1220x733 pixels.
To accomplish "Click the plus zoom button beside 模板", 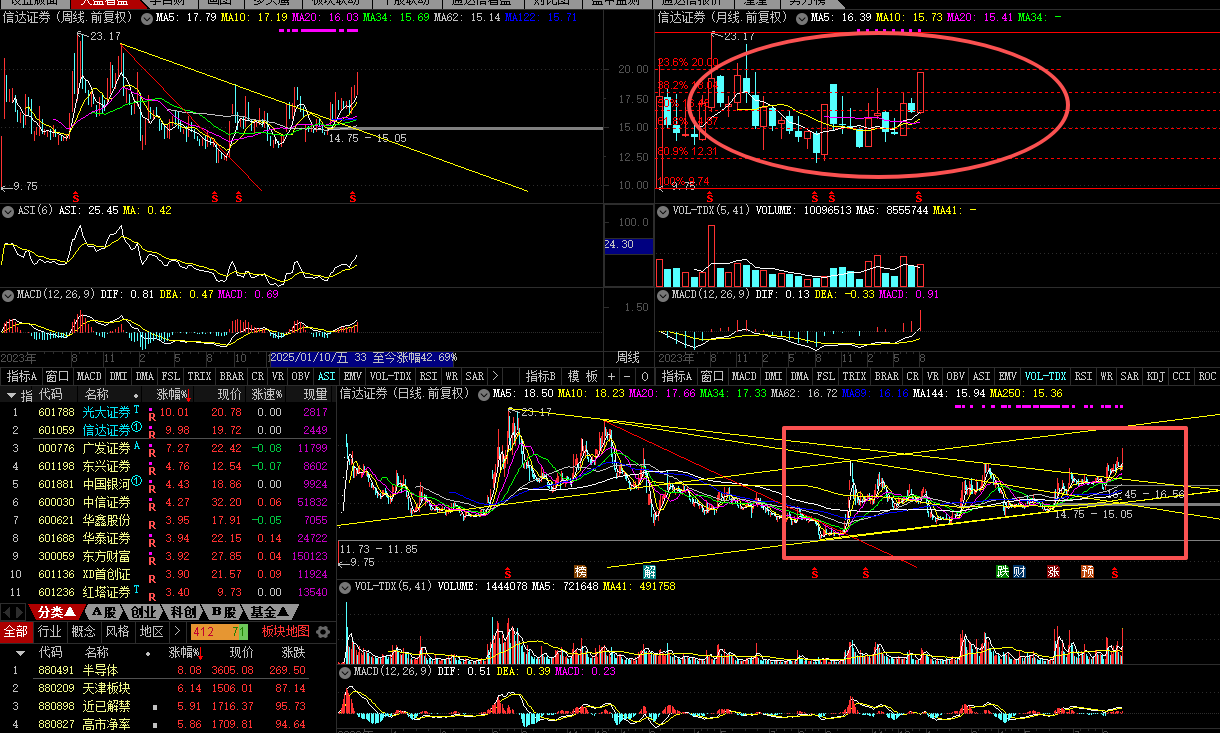I will [x=612, y=376].
